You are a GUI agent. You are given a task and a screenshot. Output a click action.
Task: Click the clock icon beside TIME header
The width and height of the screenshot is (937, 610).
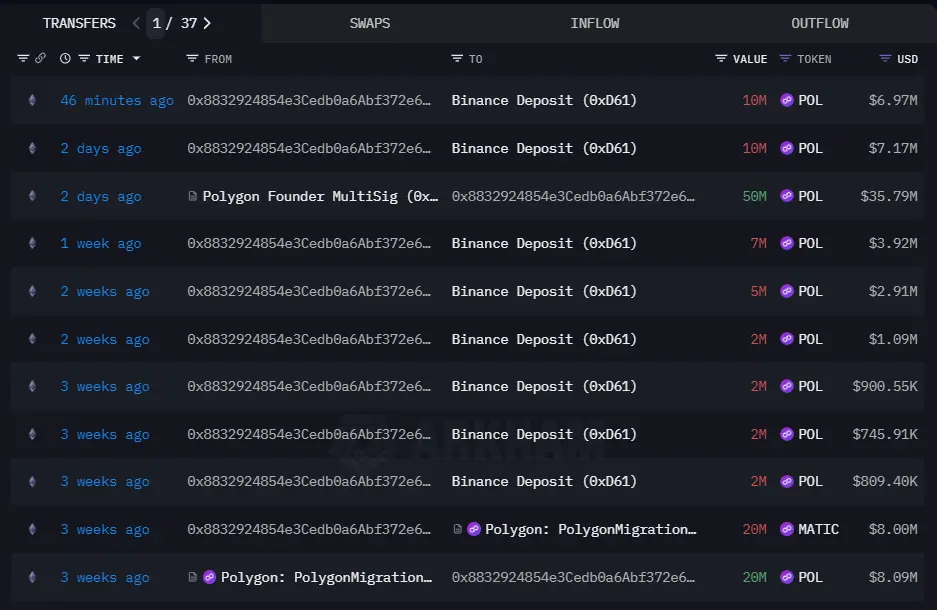pos(65,59)
